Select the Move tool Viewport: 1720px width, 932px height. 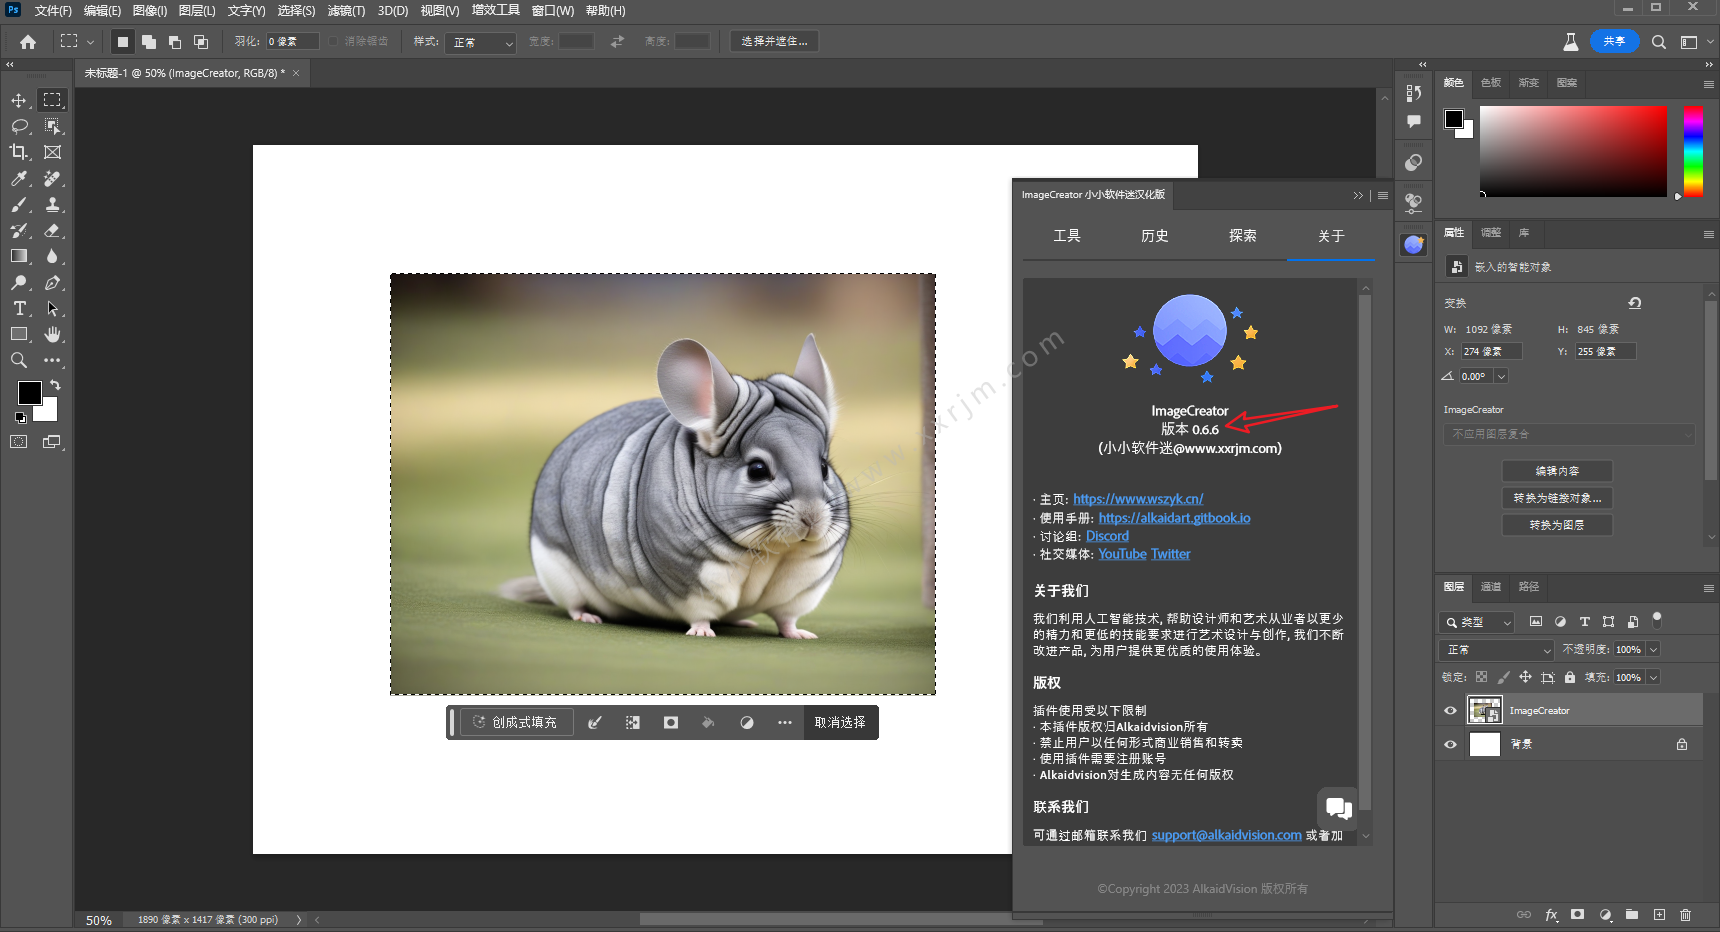coord(19,100)
